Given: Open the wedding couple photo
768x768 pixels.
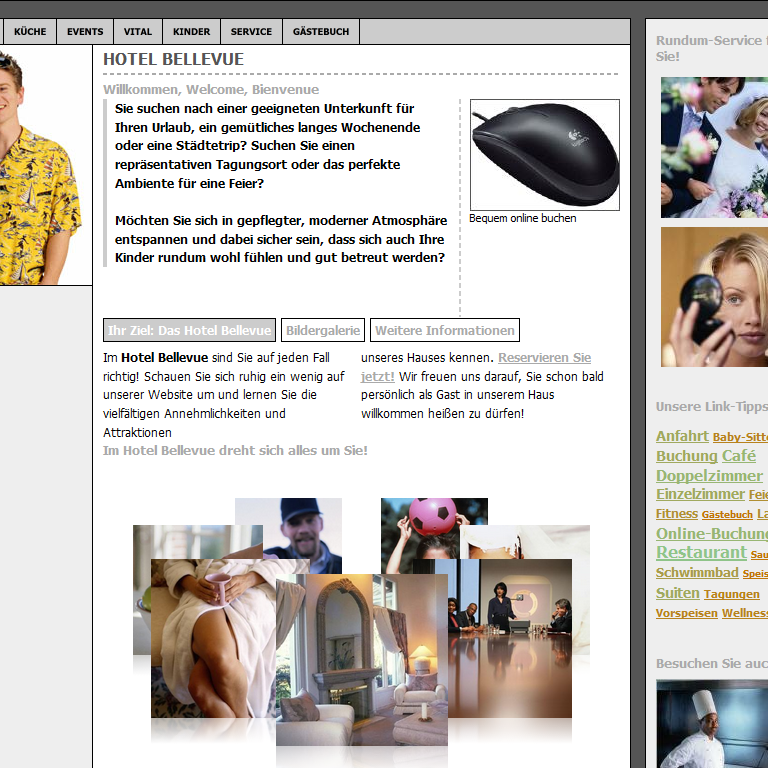Looking at the screenshot, I should tap(714, 147).
